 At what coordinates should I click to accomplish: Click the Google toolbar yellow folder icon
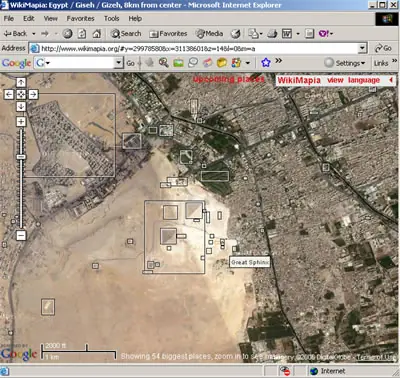222,63
